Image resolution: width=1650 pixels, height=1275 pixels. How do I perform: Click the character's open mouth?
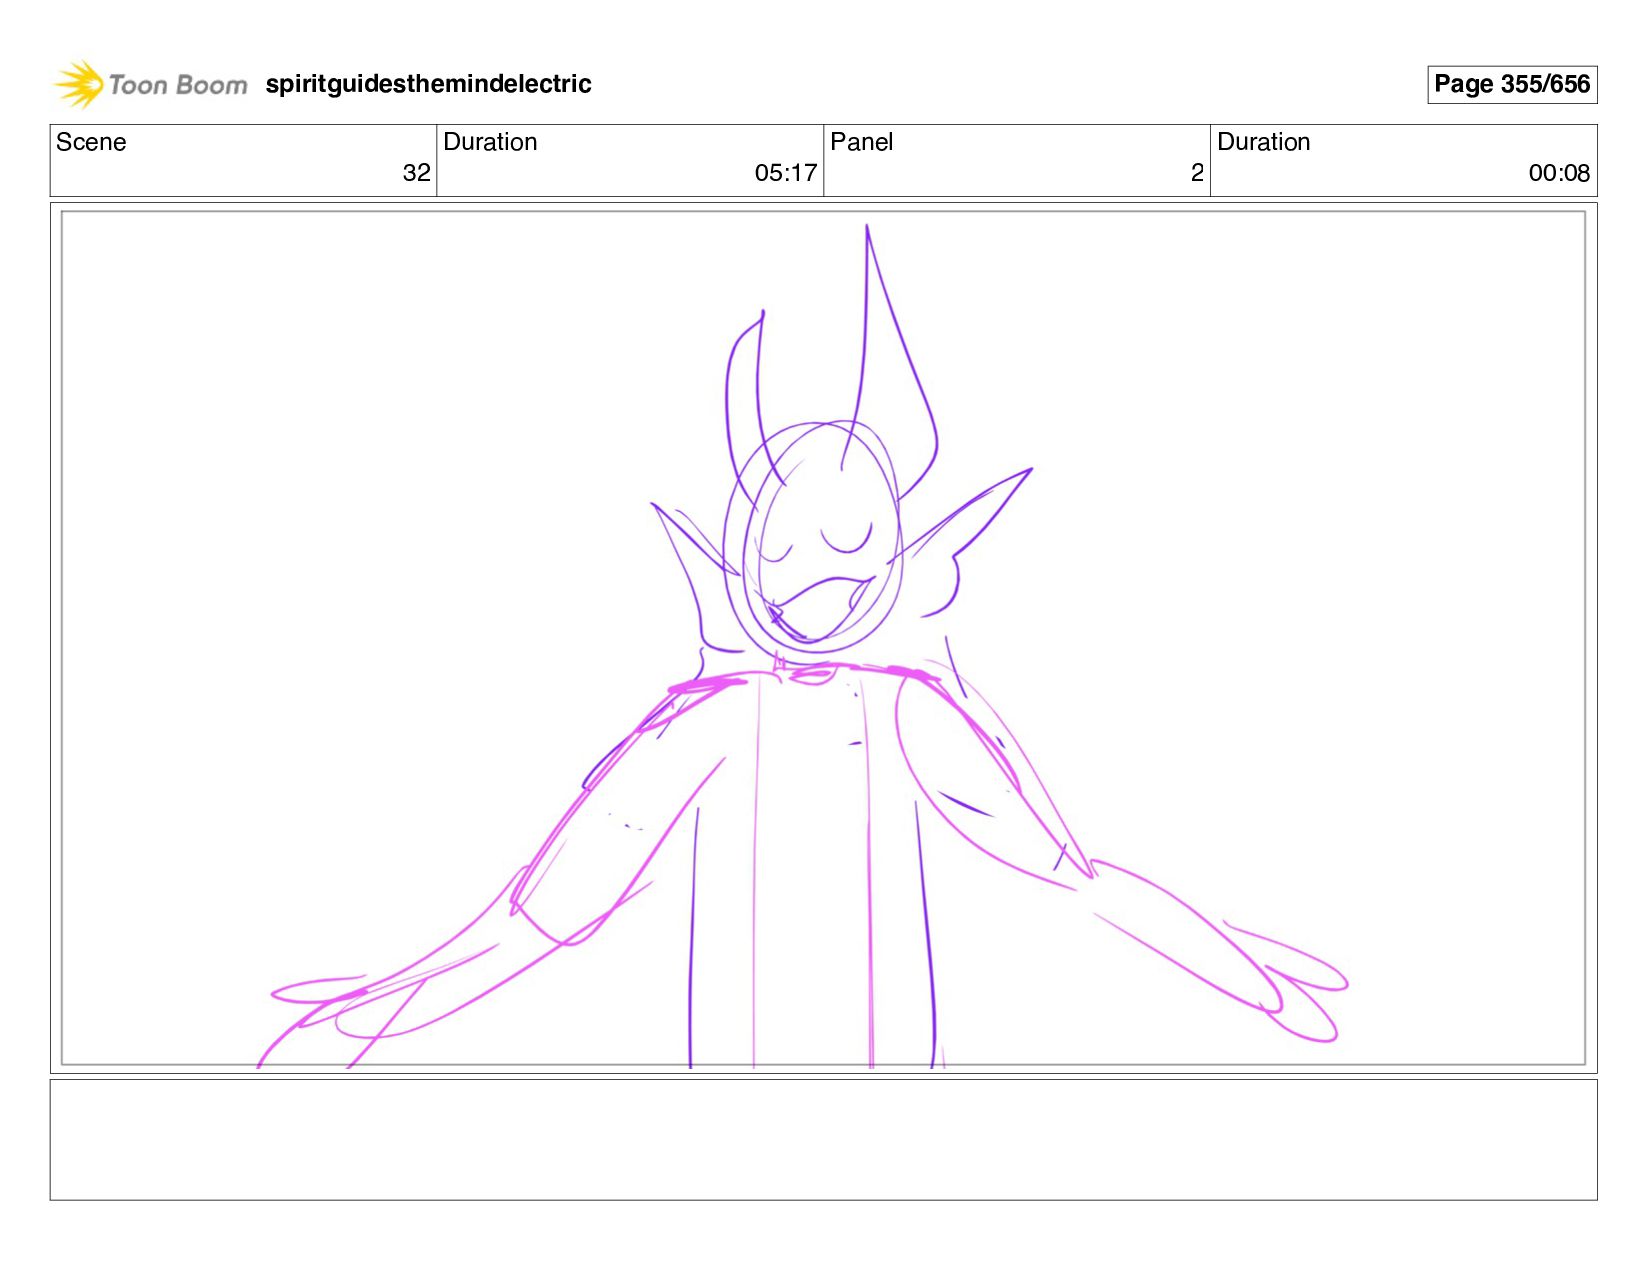click(818, 607)
